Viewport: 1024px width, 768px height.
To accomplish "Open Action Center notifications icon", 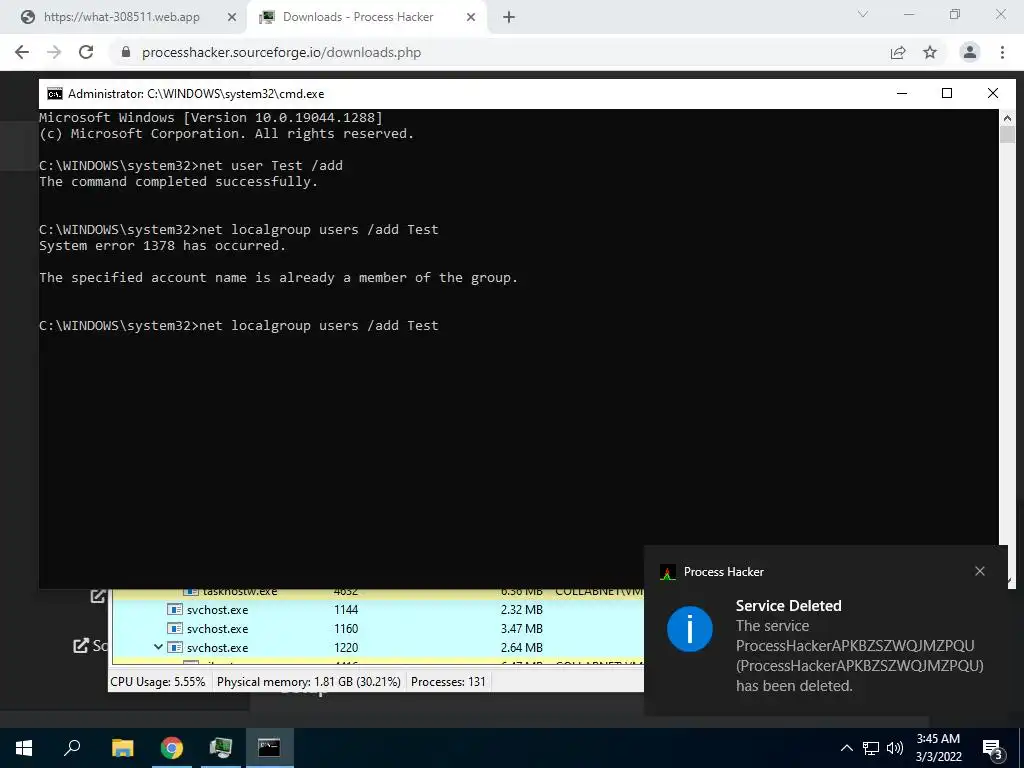I will 993,749.
